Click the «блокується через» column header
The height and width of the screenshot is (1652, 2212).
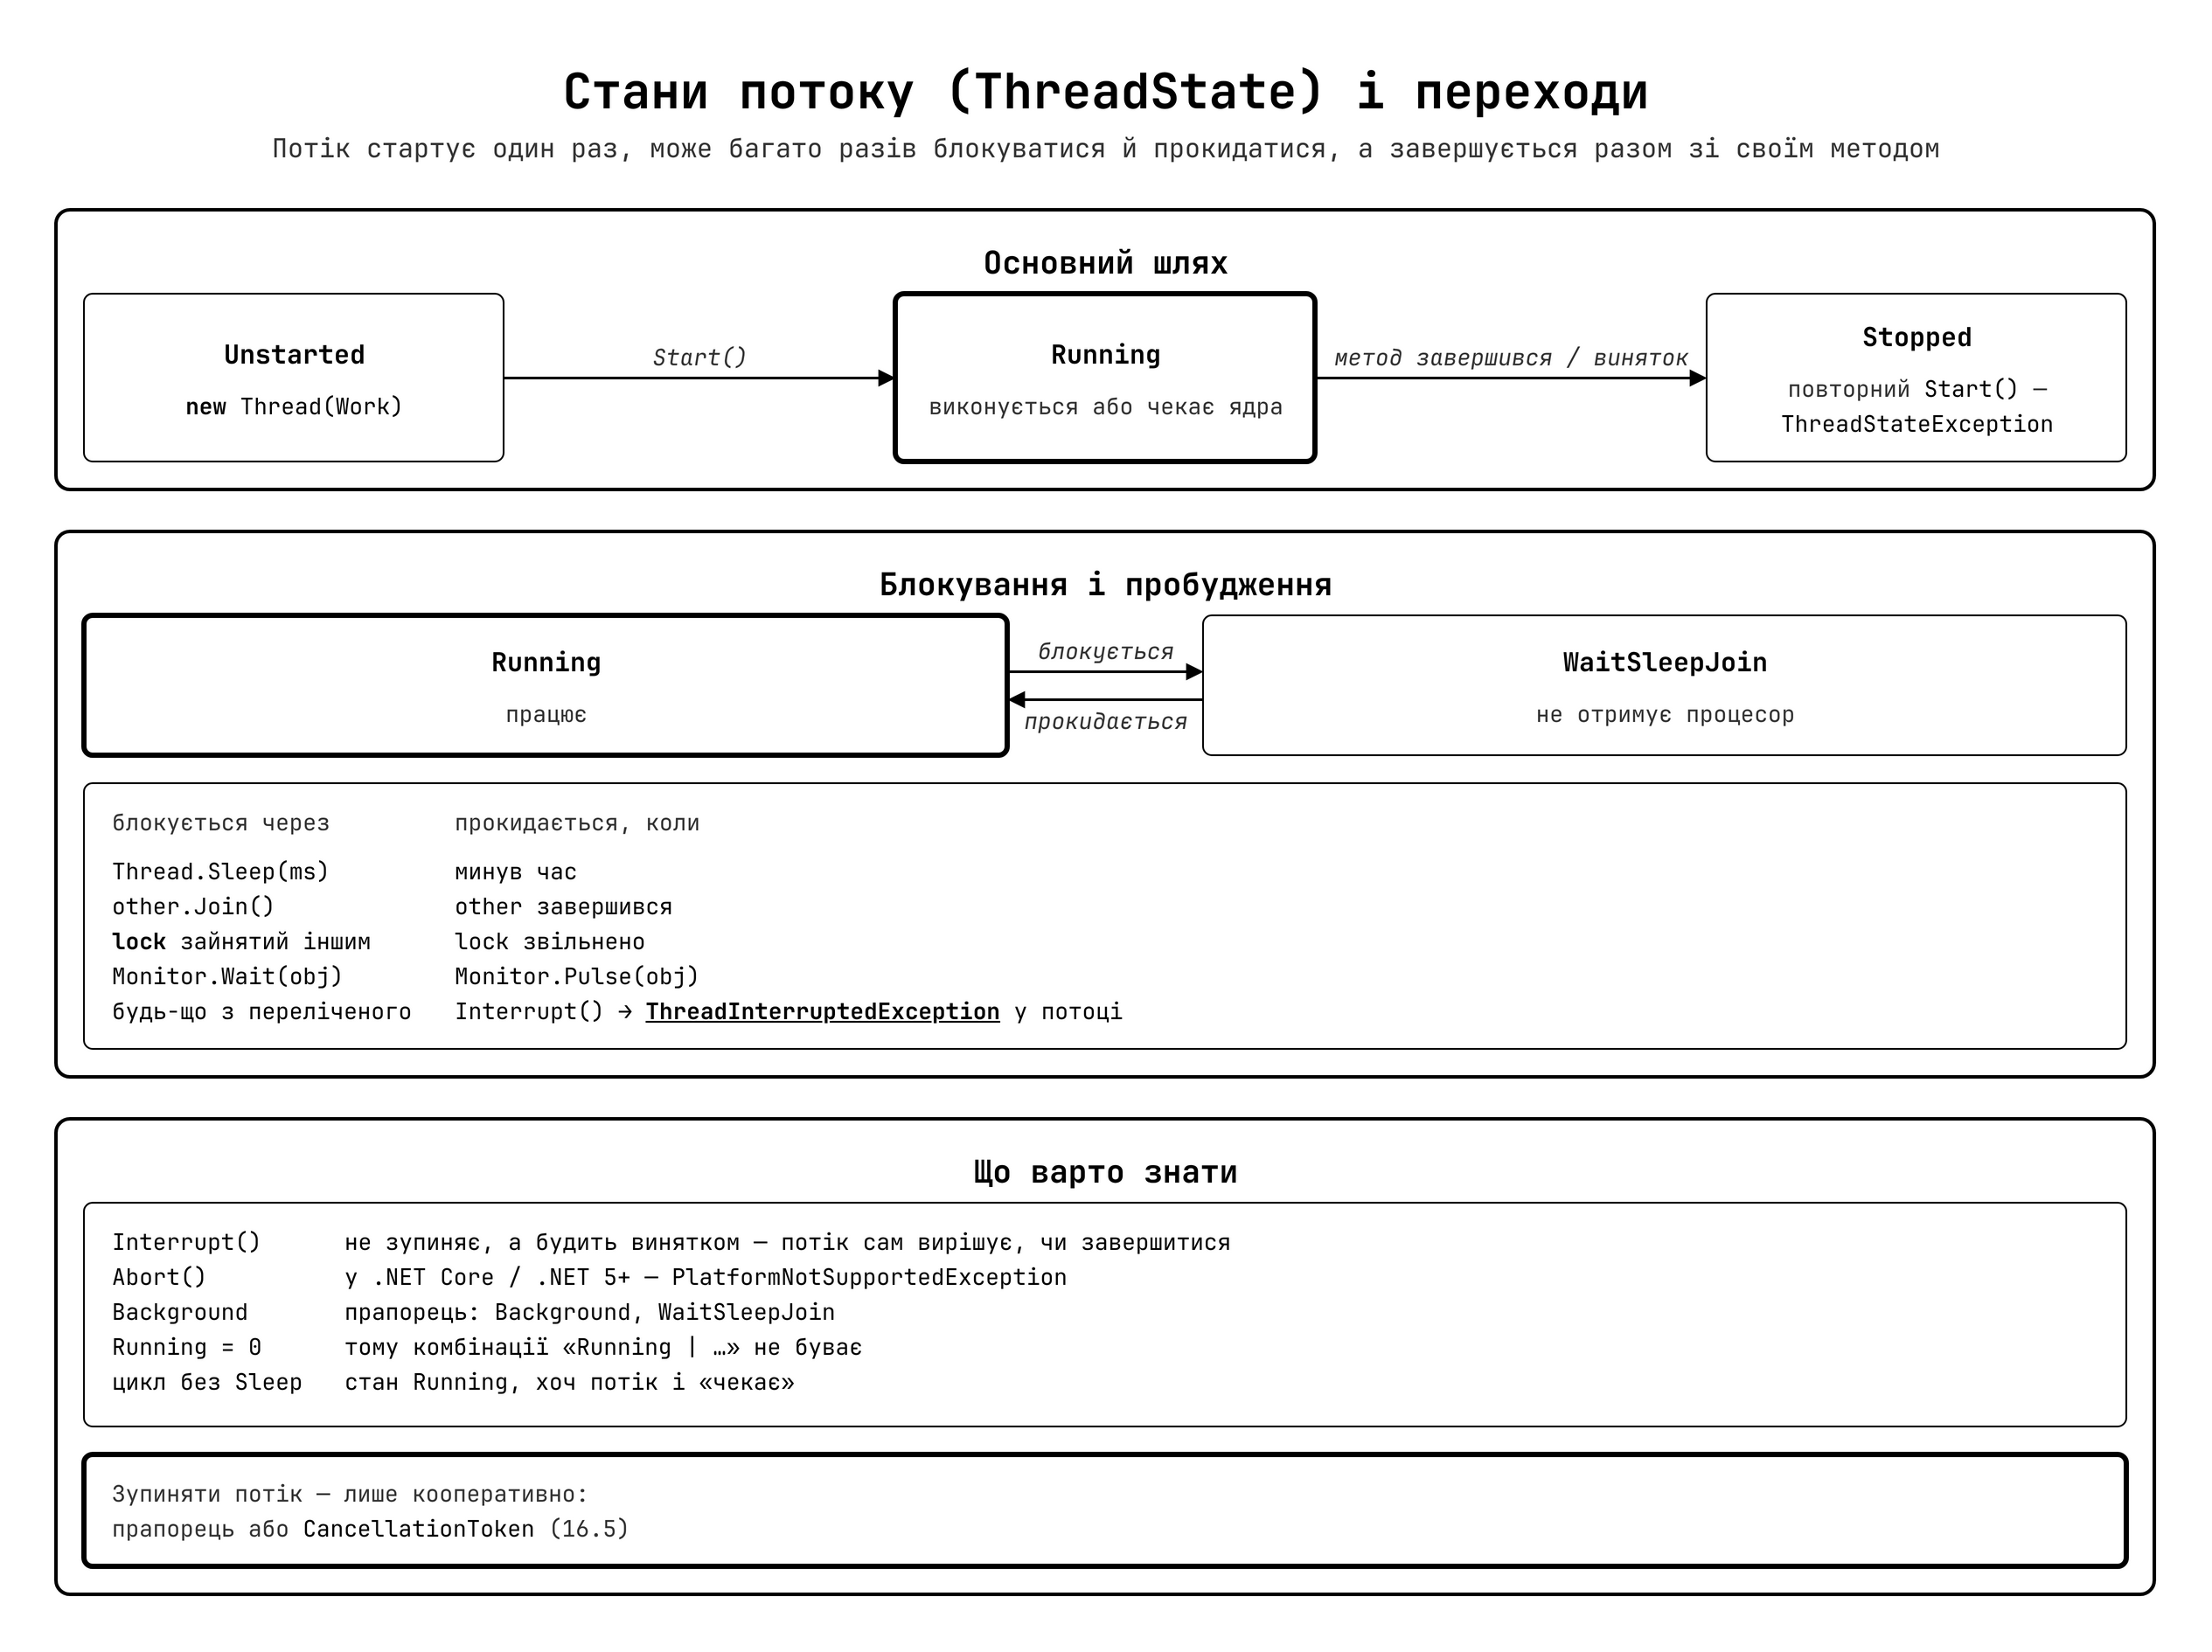coord(220,822)
